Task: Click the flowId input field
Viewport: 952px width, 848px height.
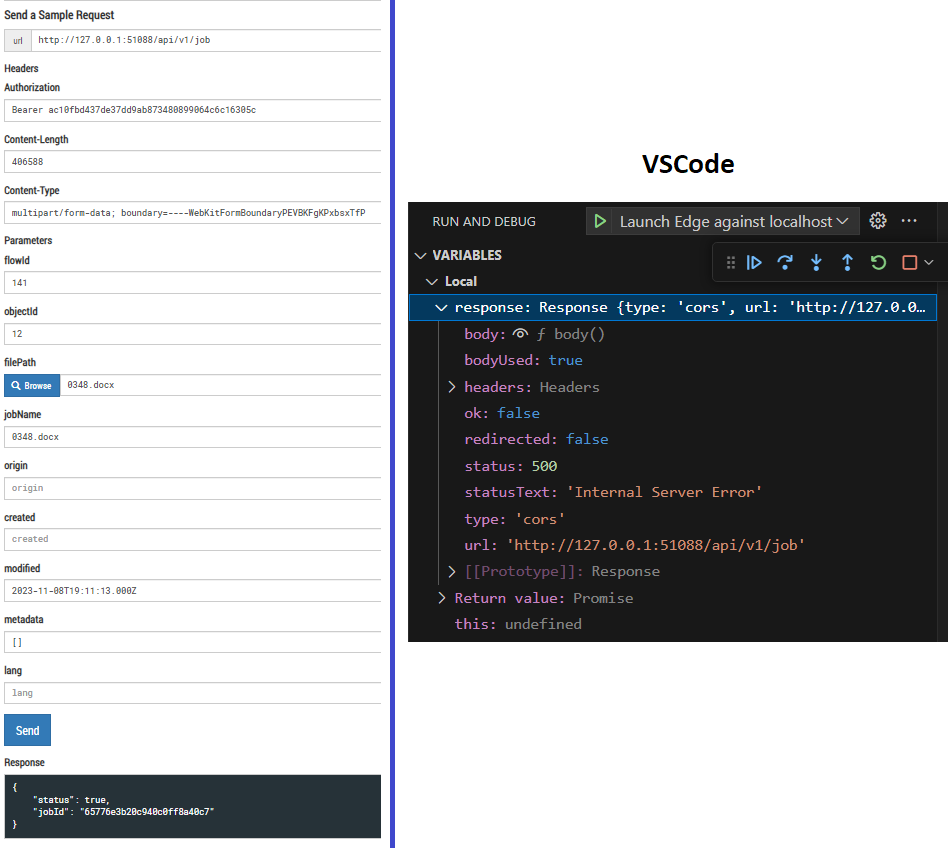Action: (x=192, y=283)
